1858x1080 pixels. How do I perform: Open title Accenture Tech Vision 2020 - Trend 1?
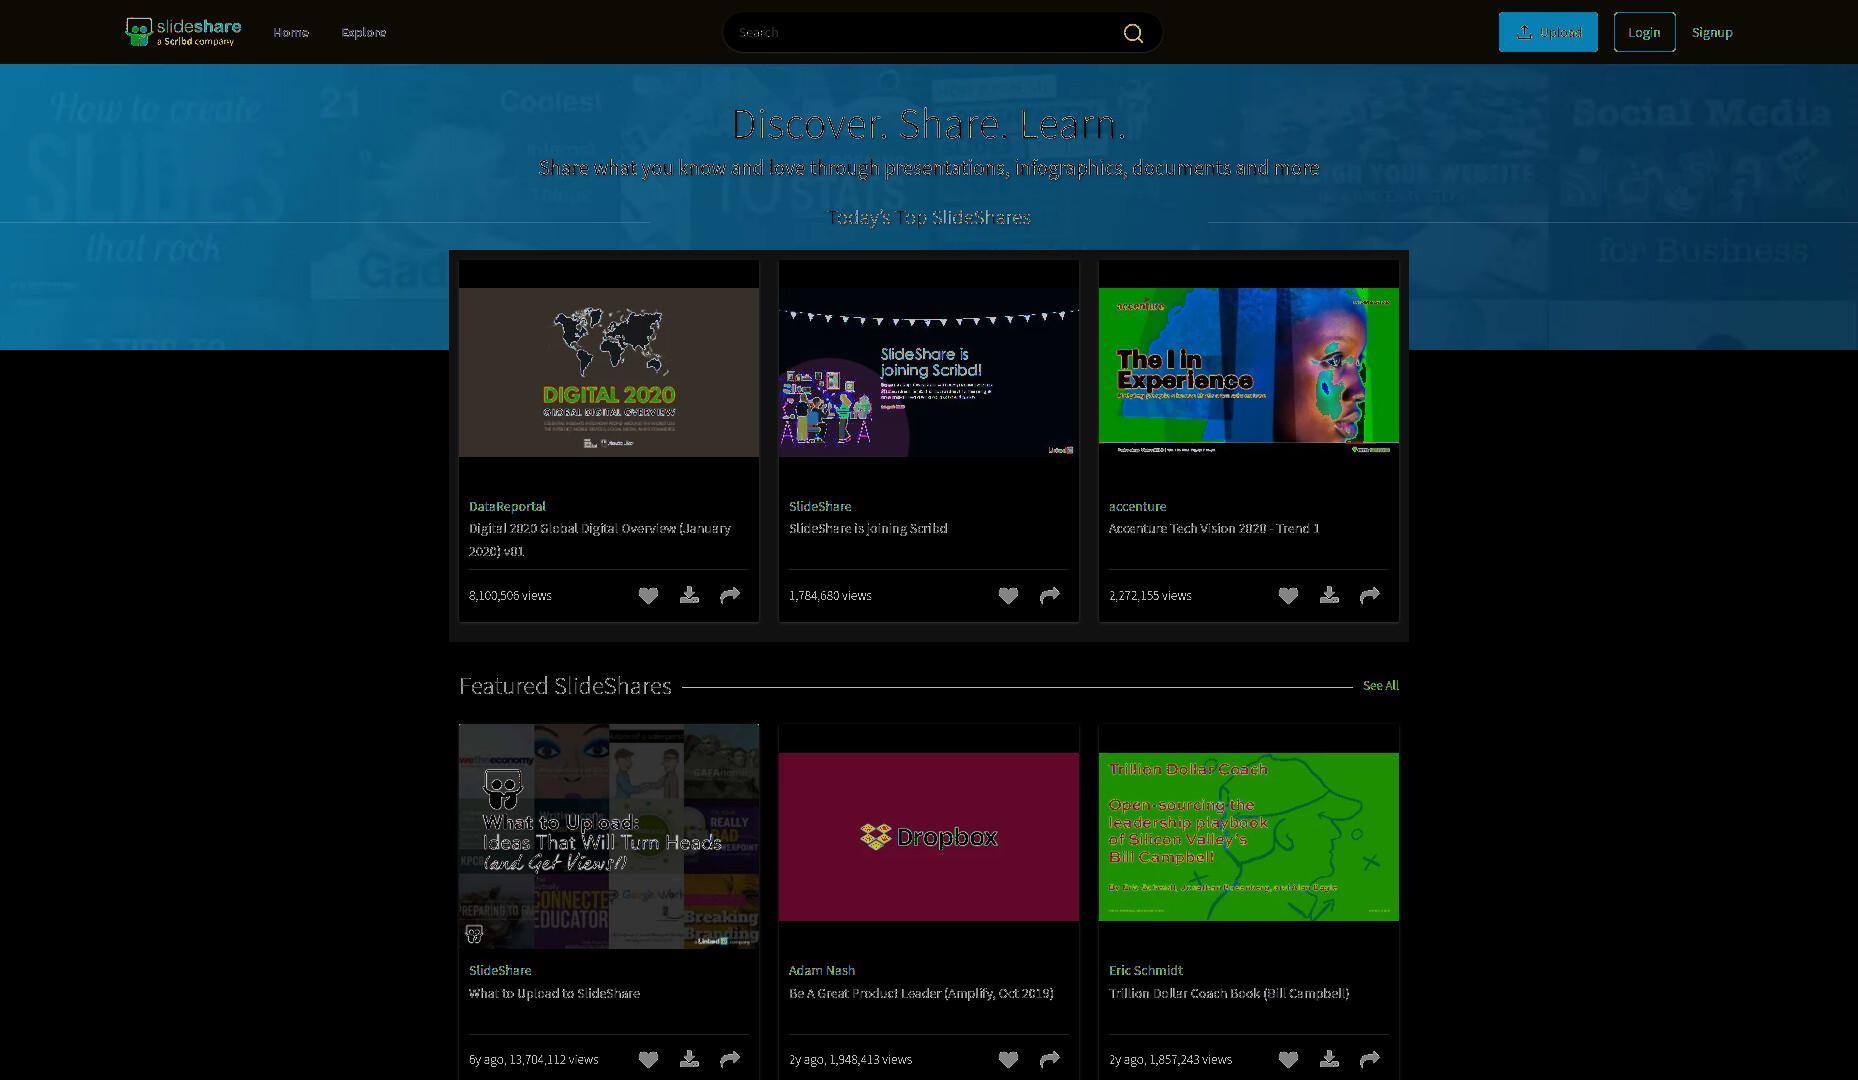pyautogui.click(x=1214, y=528)
